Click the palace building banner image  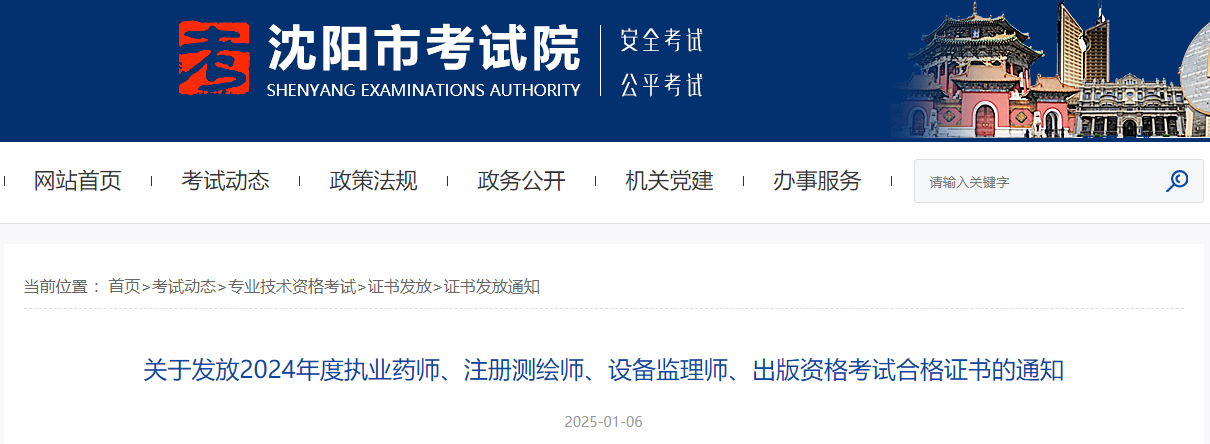click(1048, 70)
